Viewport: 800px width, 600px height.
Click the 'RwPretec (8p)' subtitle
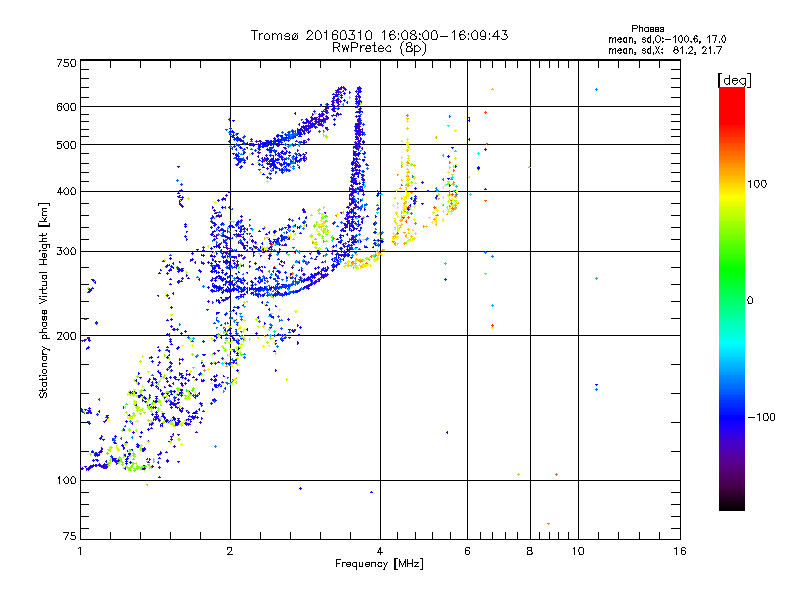click(379, 48)
